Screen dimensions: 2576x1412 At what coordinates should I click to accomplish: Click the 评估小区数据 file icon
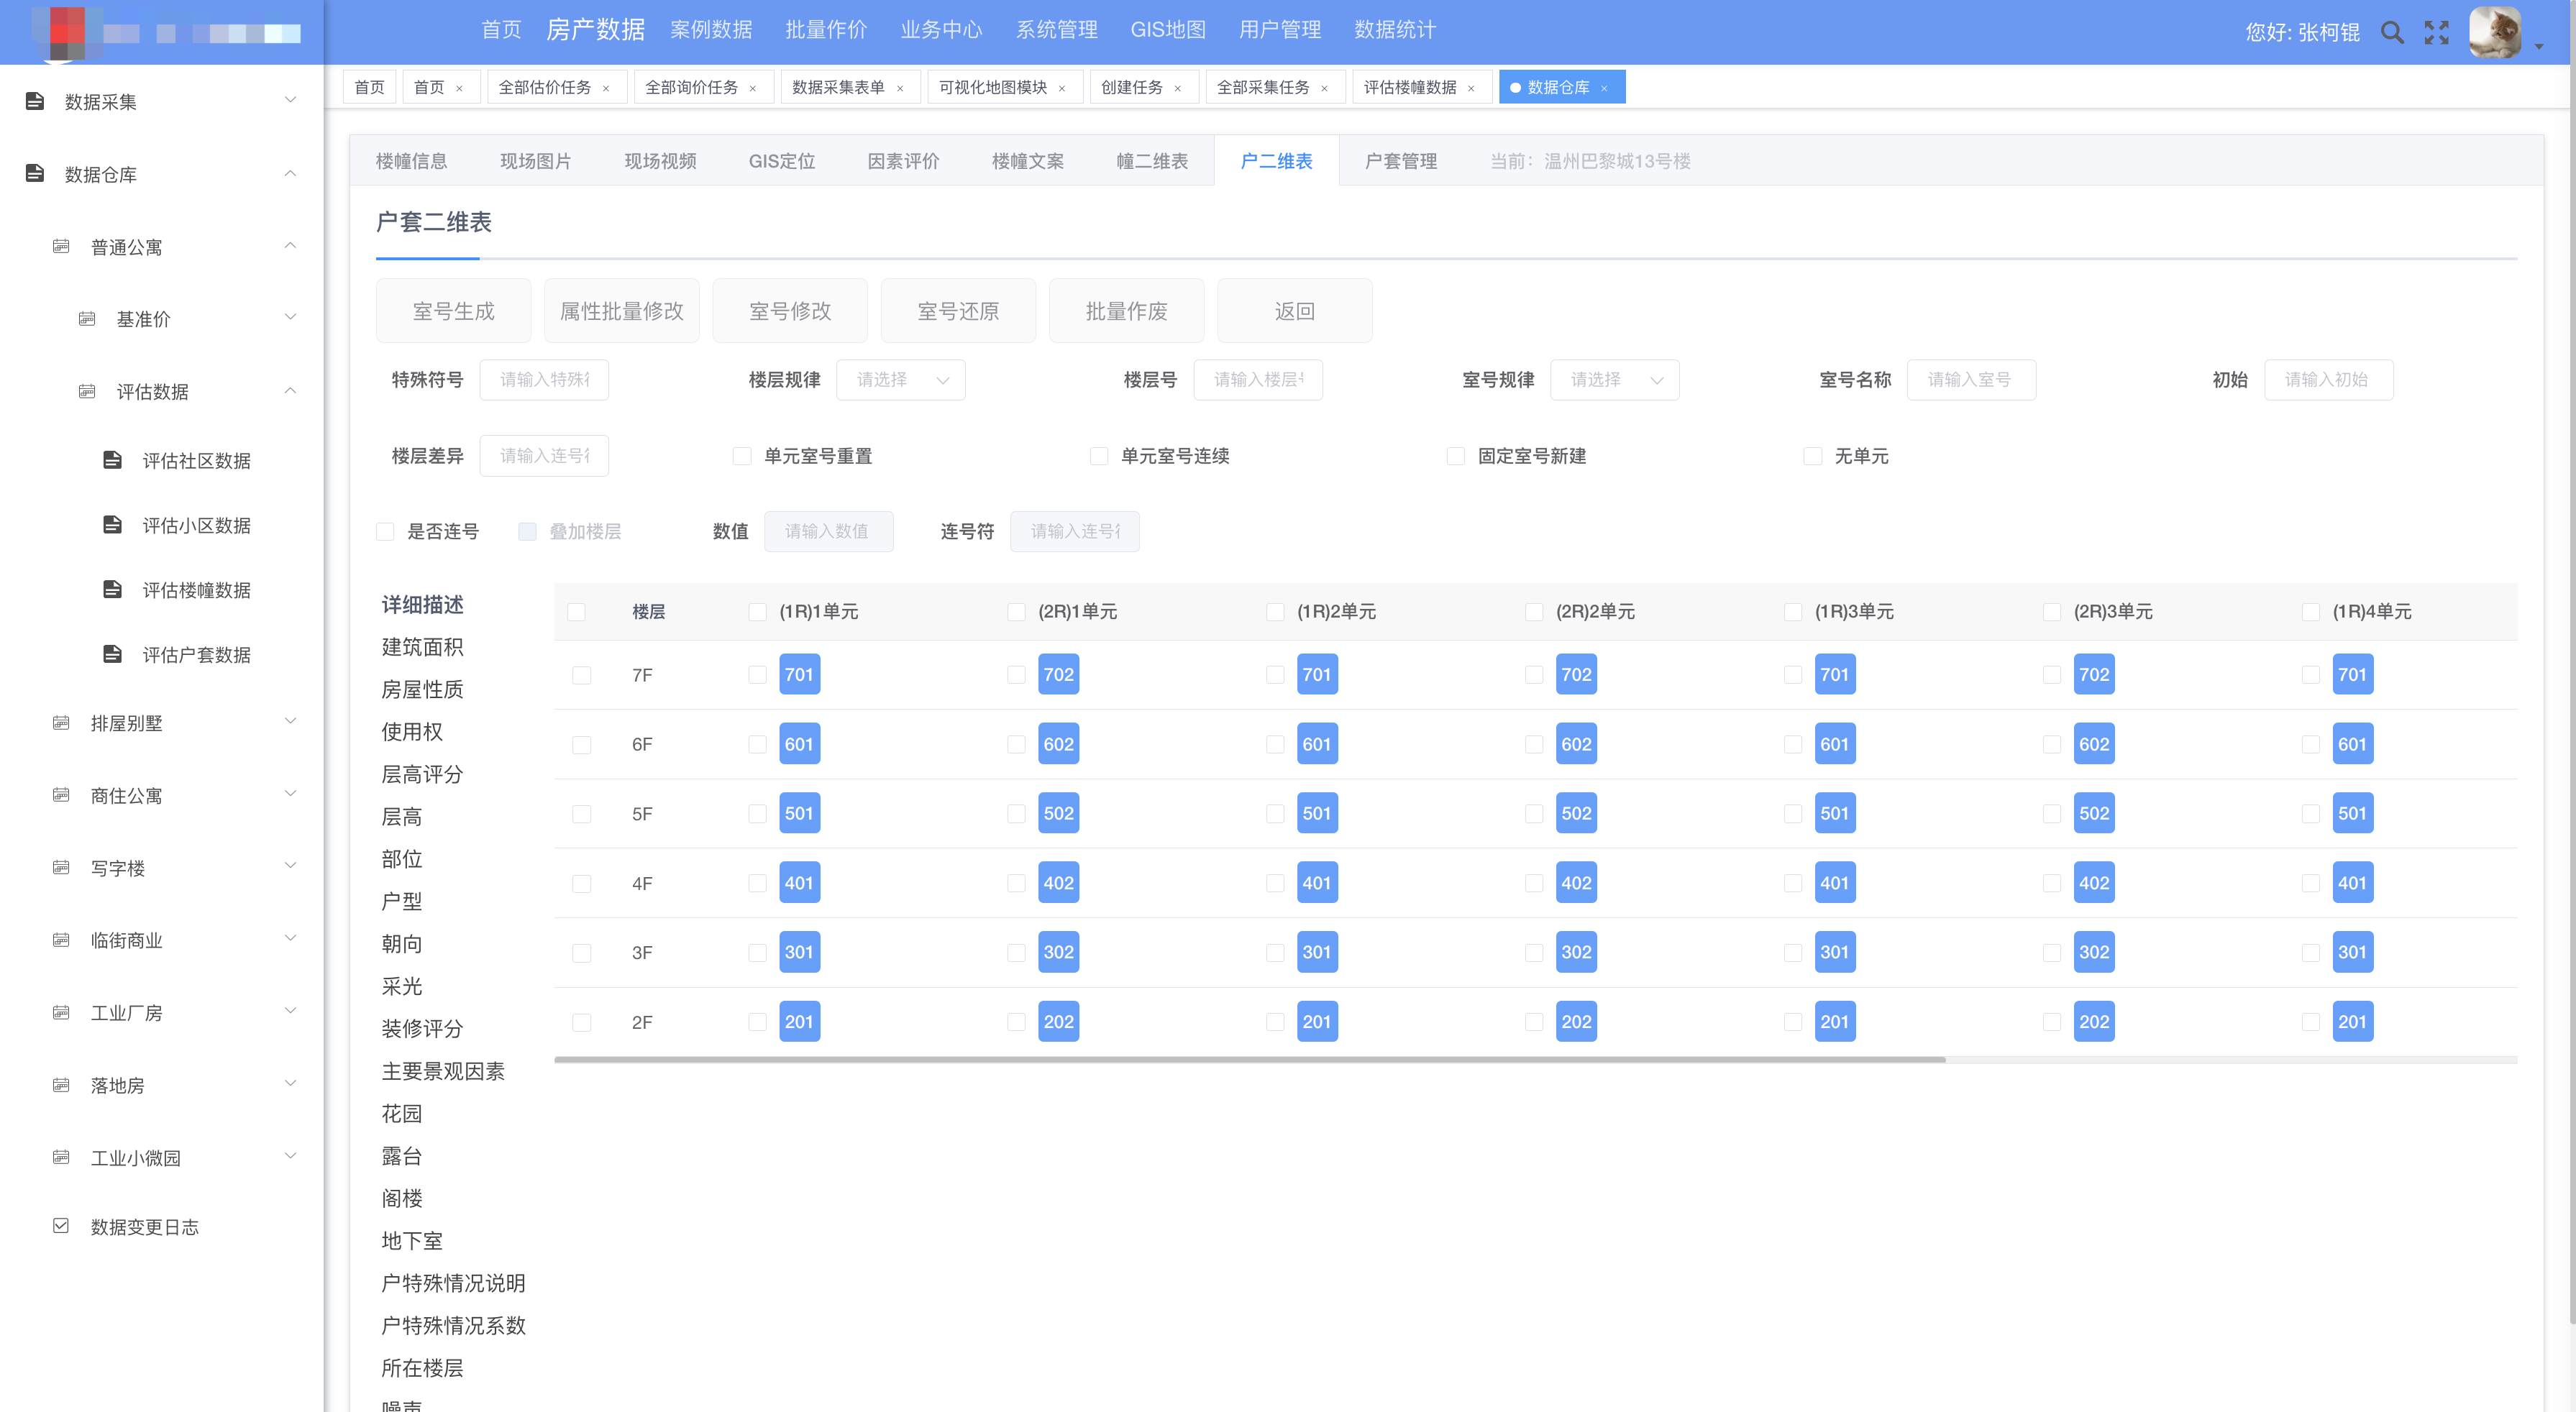113,525
